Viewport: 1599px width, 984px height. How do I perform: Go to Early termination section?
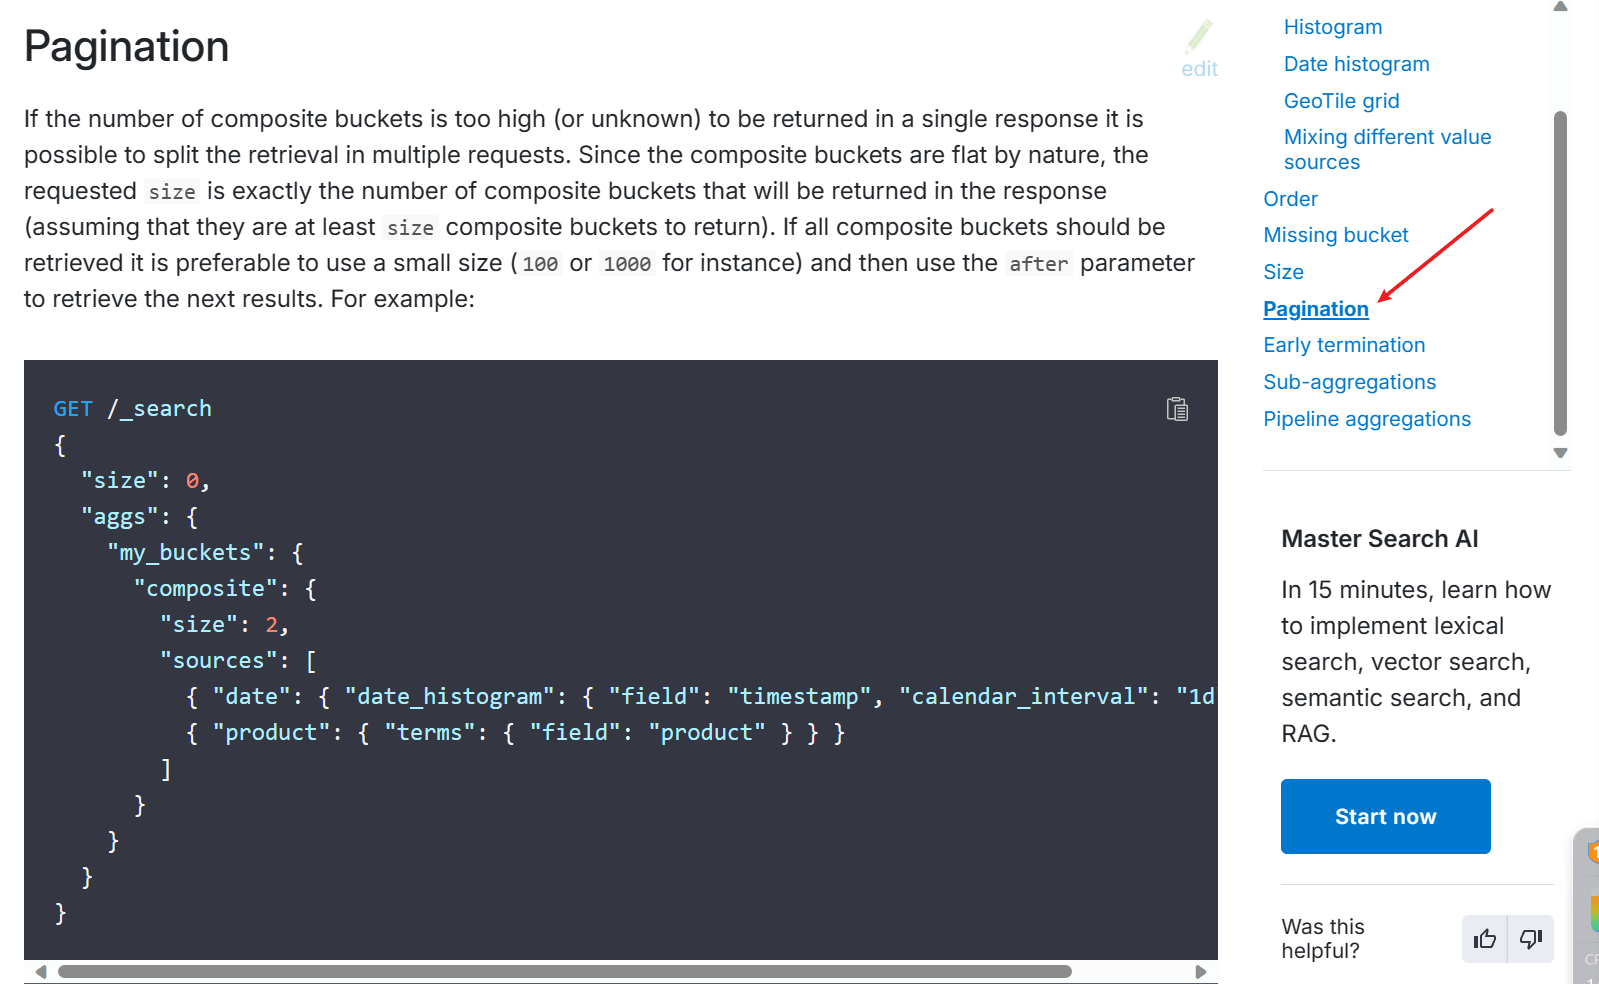coord(1344,345)
